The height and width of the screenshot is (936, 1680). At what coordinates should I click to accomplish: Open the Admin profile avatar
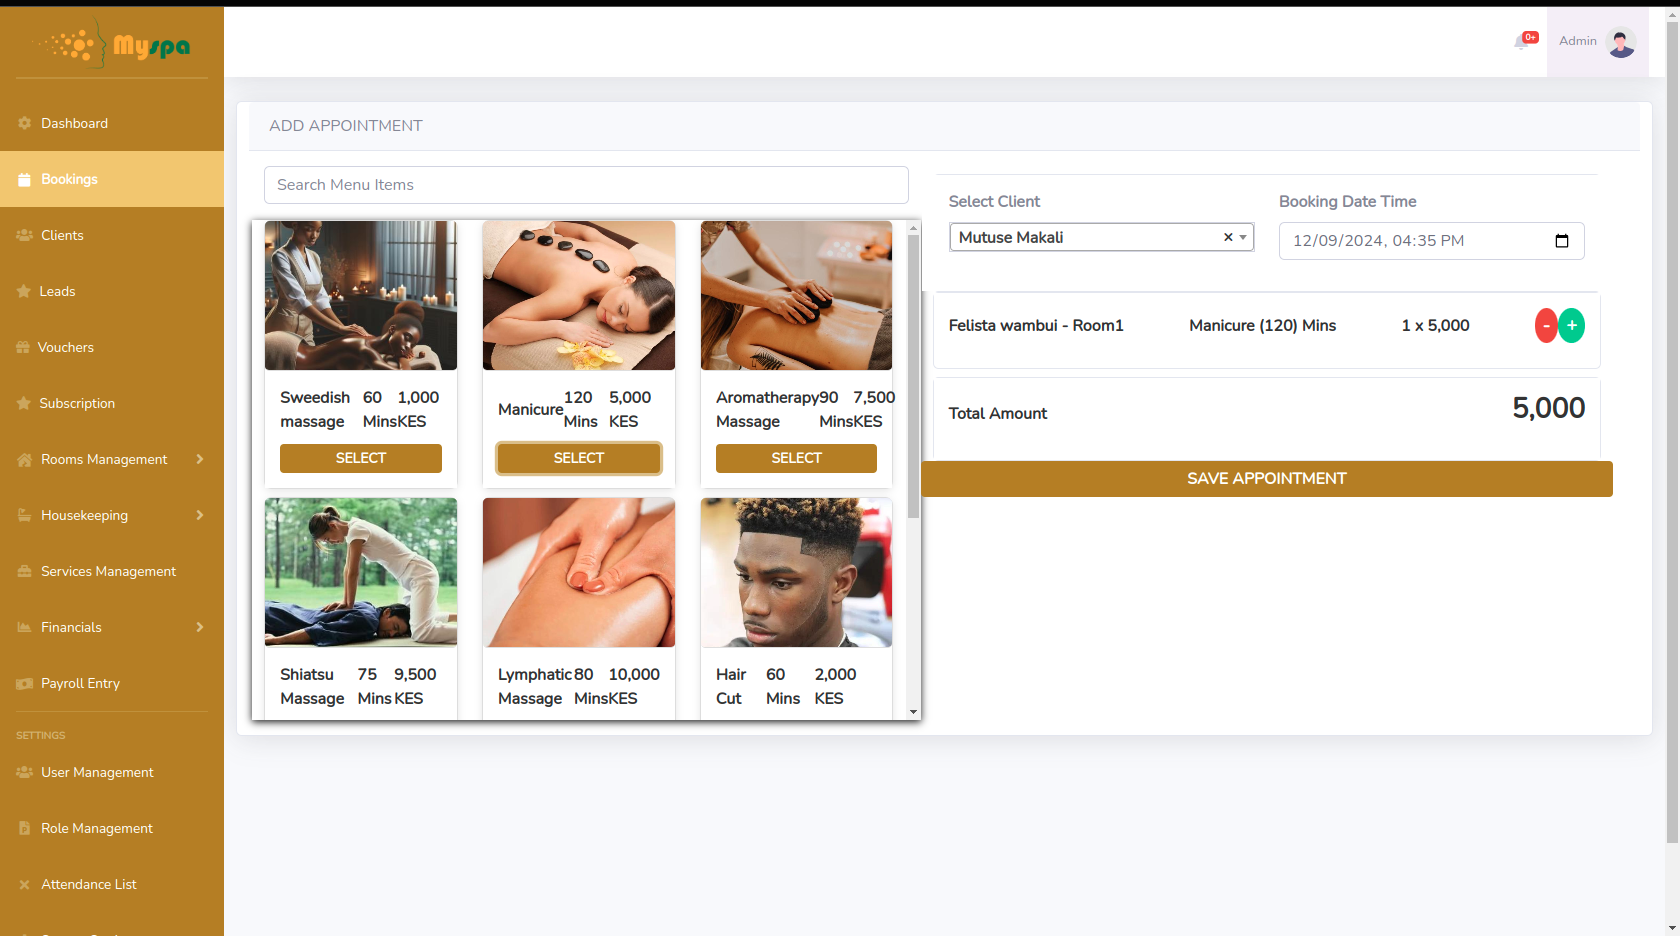(1620, 42)
